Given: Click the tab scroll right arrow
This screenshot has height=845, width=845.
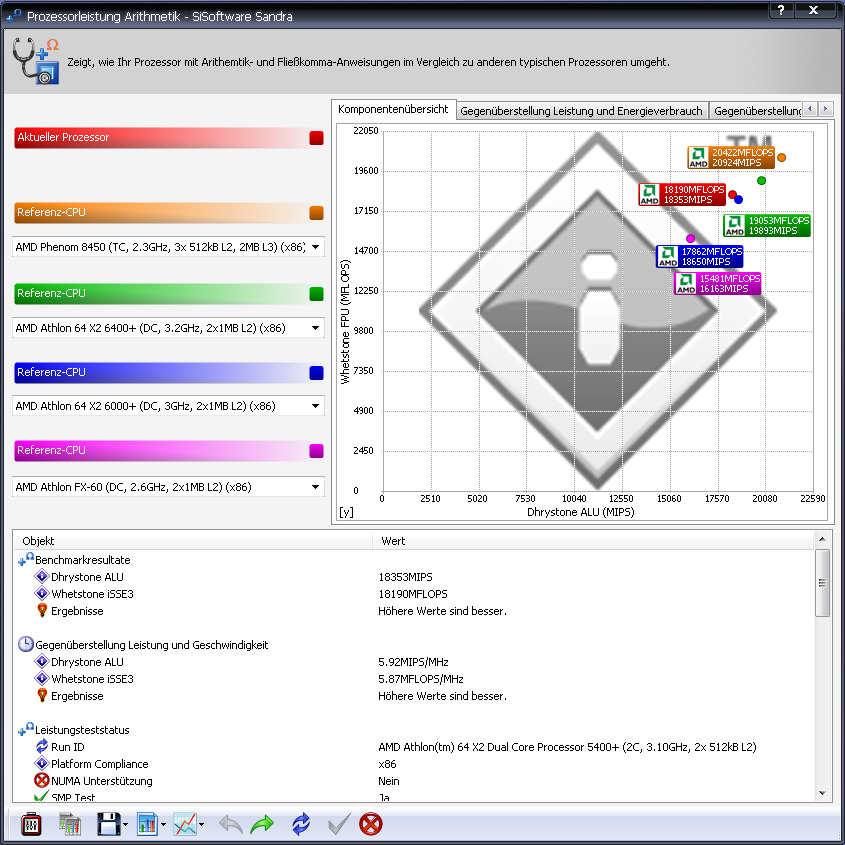Looking at the screenshot, I should pyautogui.click(x=826, y=109).
